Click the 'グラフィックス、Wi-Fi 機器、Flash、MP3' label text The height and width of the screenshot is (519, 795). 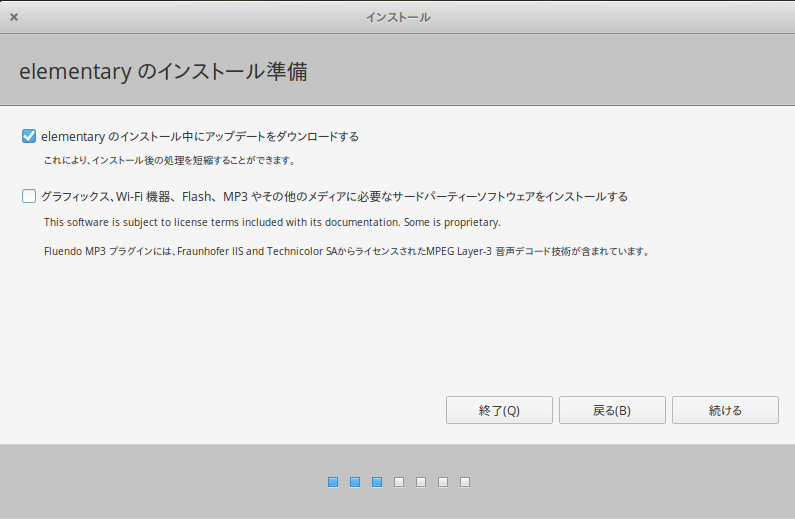(334, 196)
